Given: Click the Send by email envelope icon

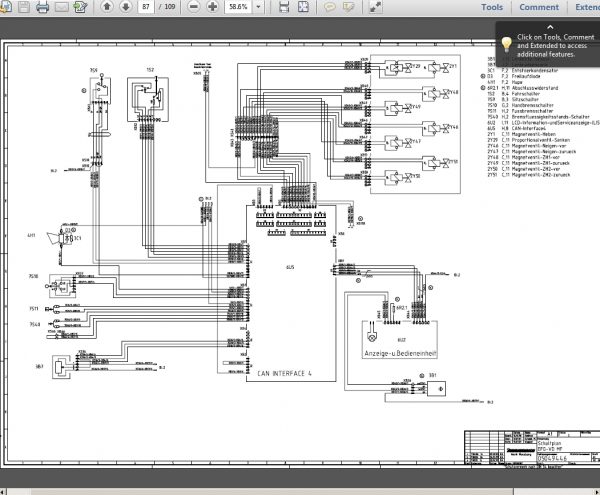Looking at the screenshot, I should pyautogui.click(x=61, y=7).
